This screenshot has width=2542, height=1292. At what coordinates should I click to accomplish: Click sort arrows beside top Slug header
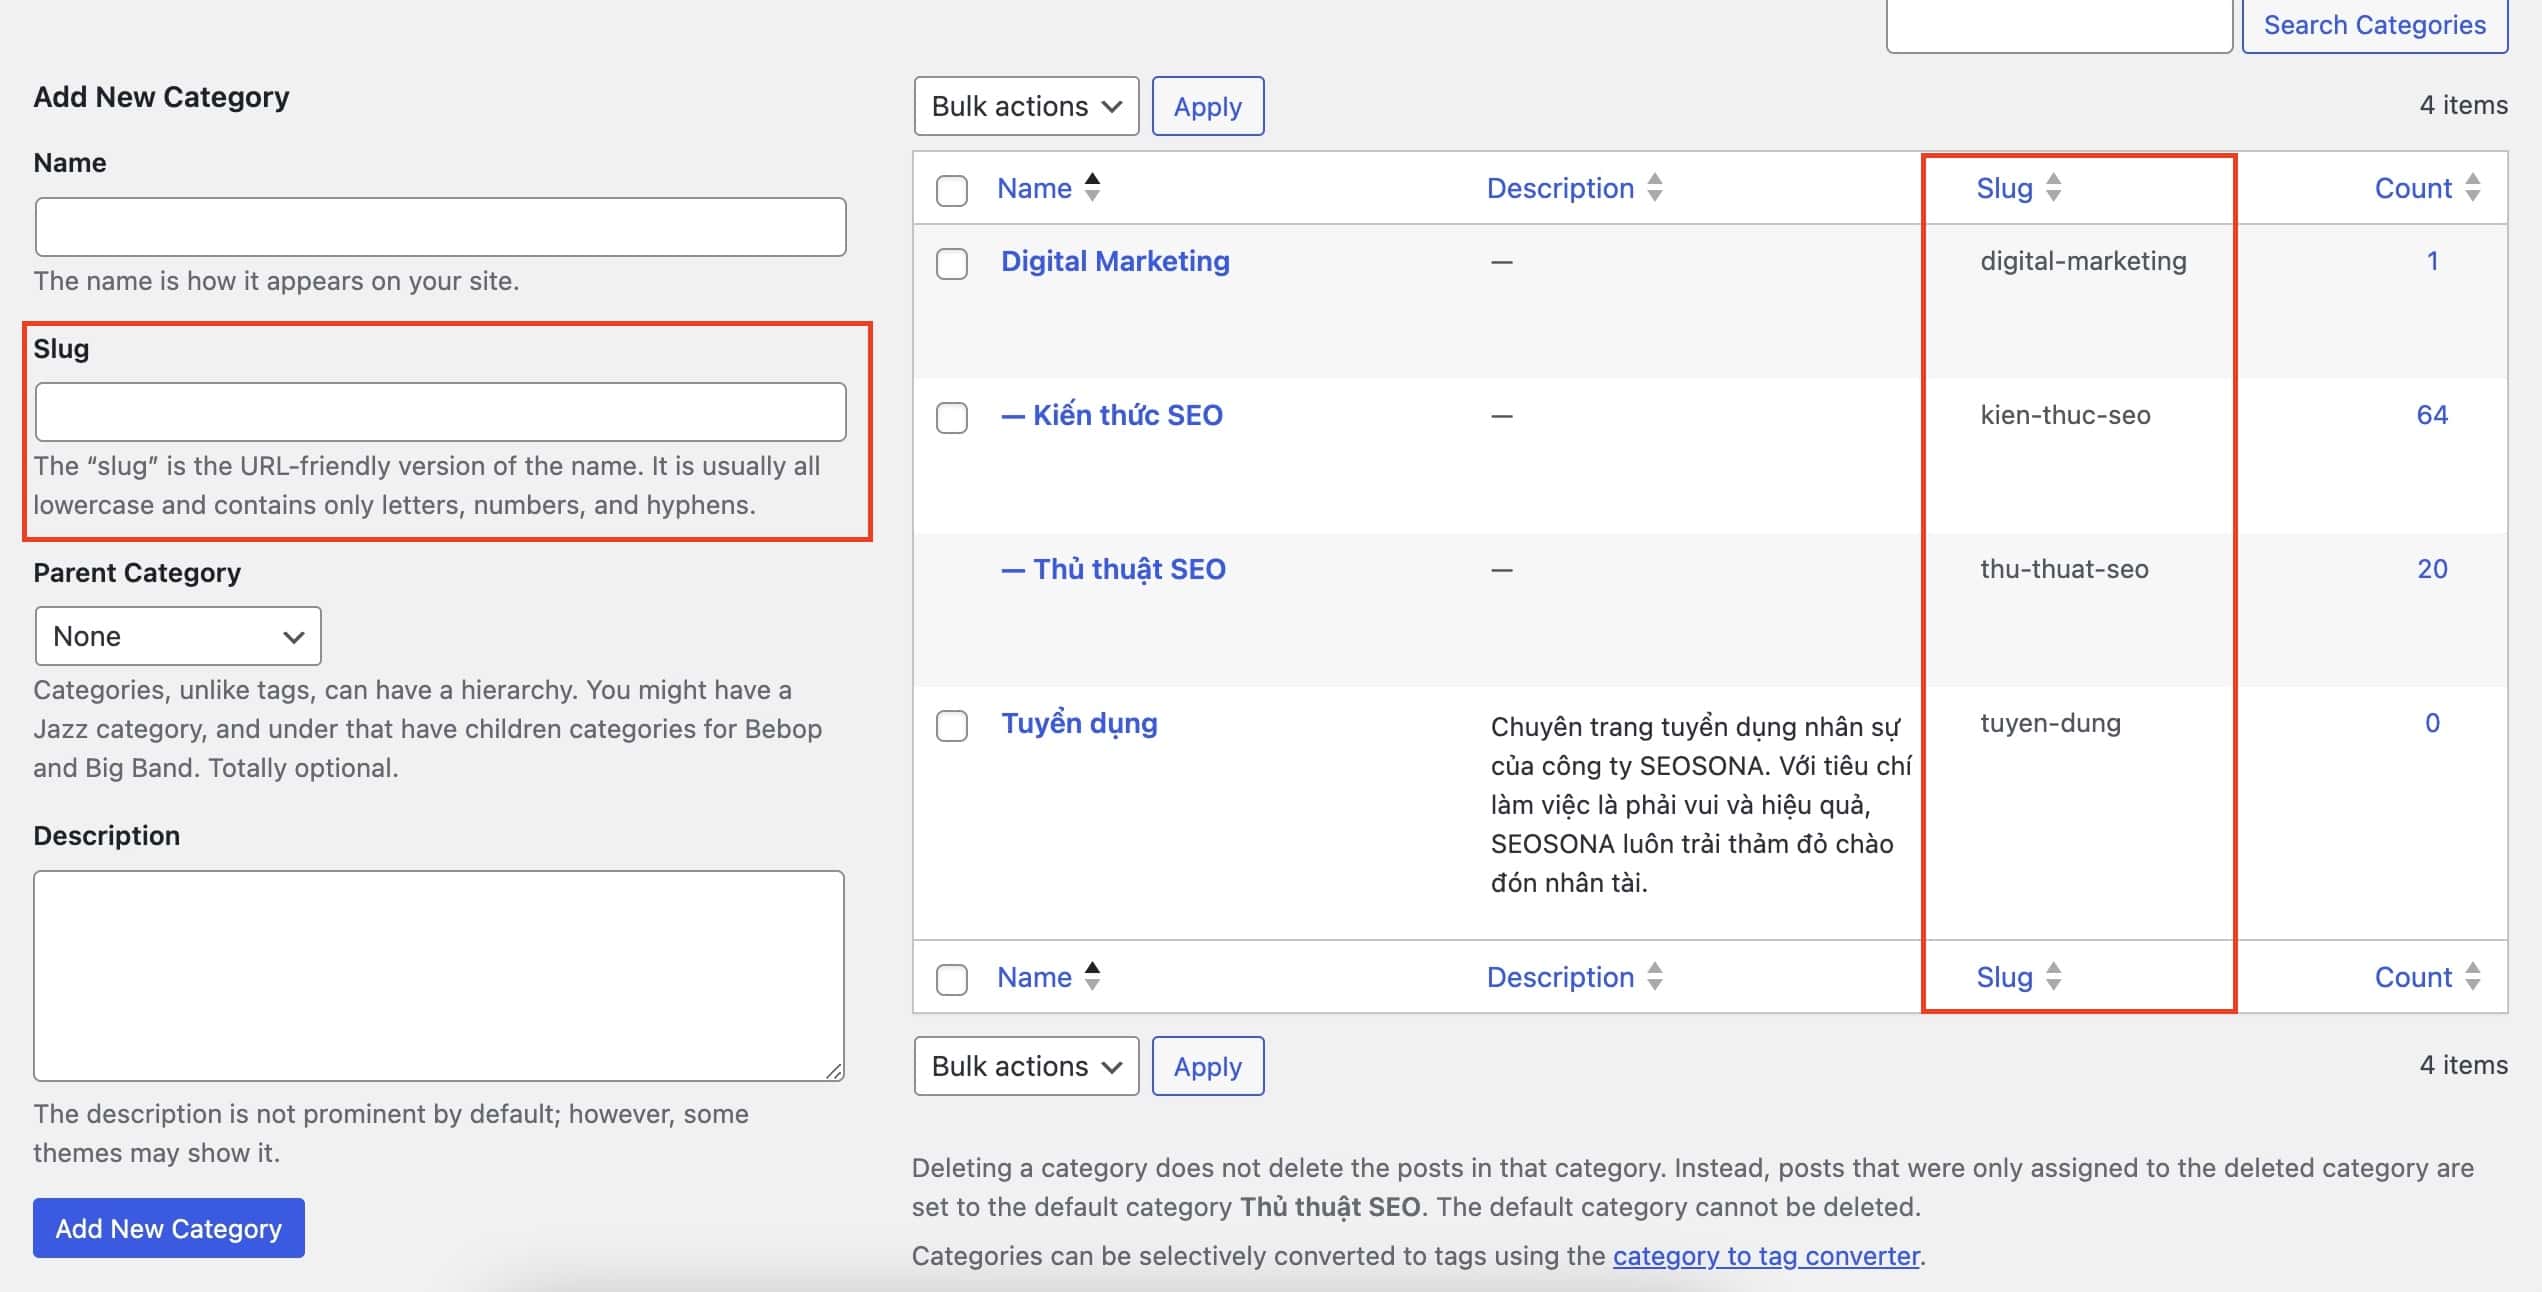pos(2053,187)
